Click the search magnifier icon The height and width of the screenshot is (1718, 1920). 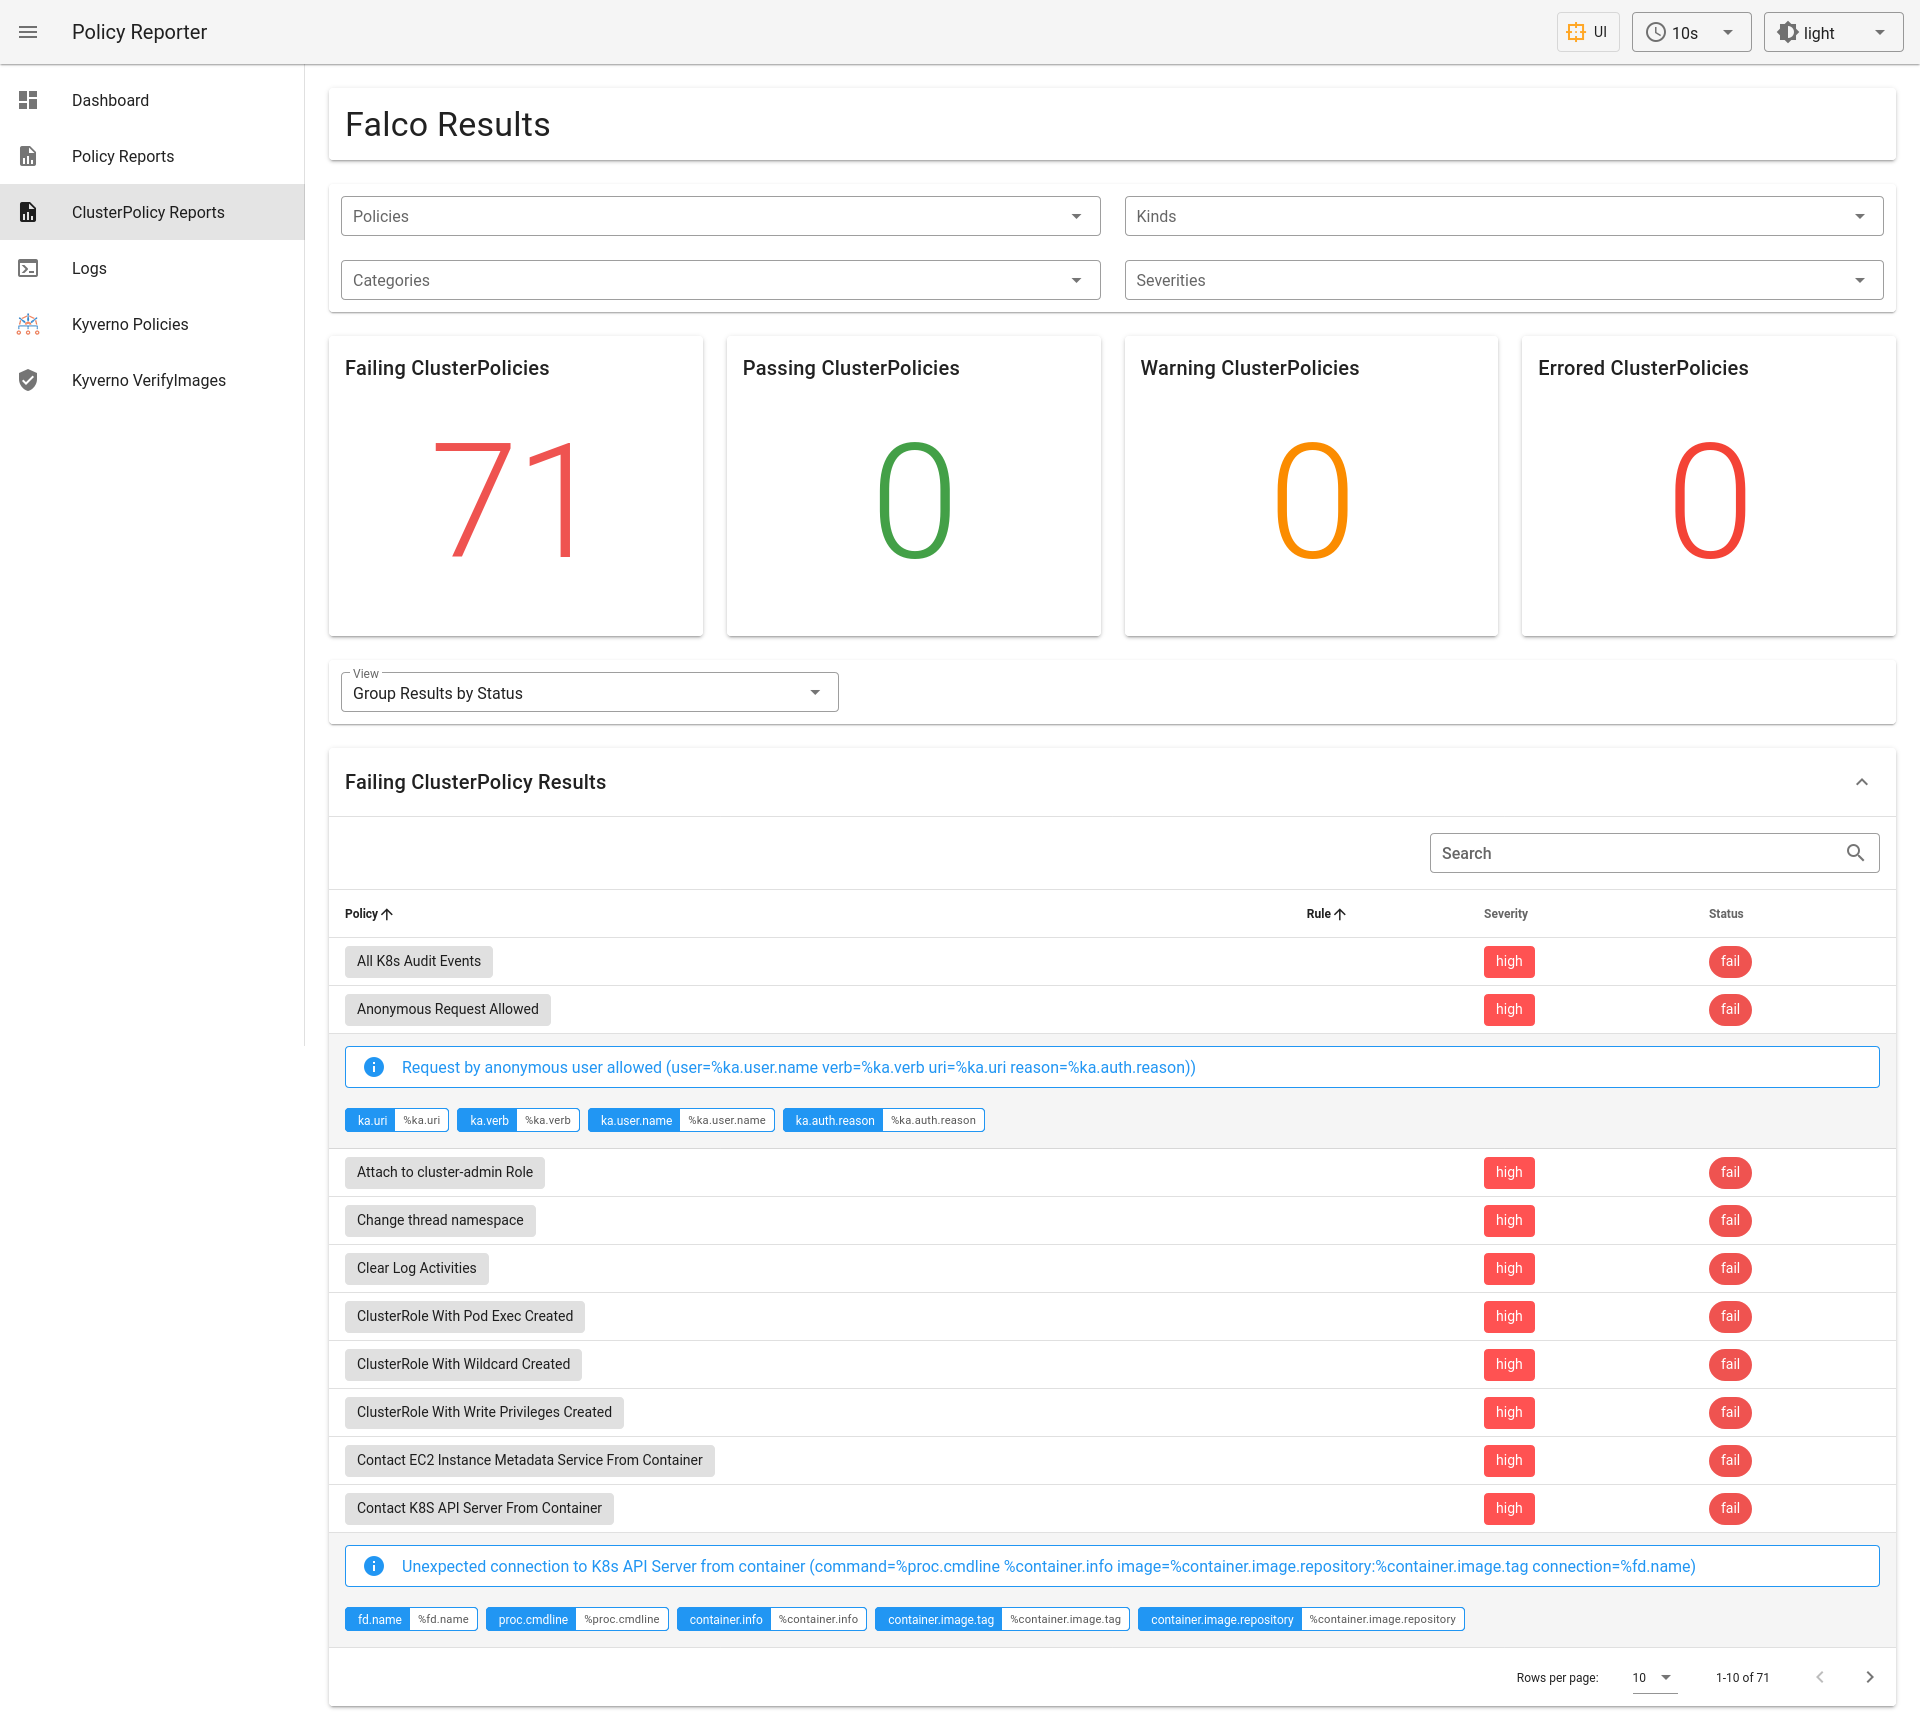pyautogui.click(x=1855, y=853)
